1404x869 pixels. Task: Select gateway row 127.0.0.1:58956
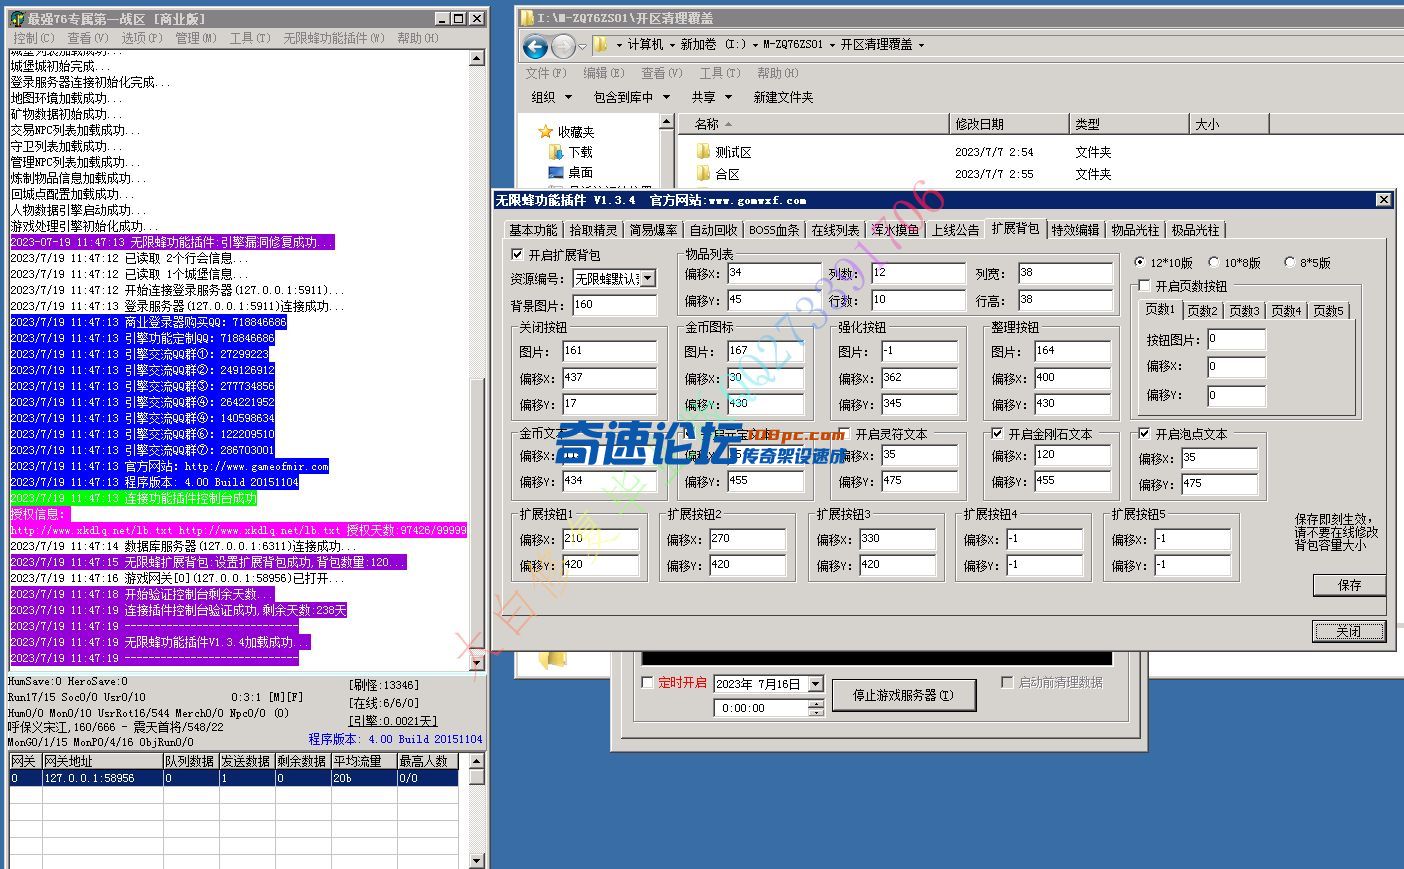click(233, 777)
